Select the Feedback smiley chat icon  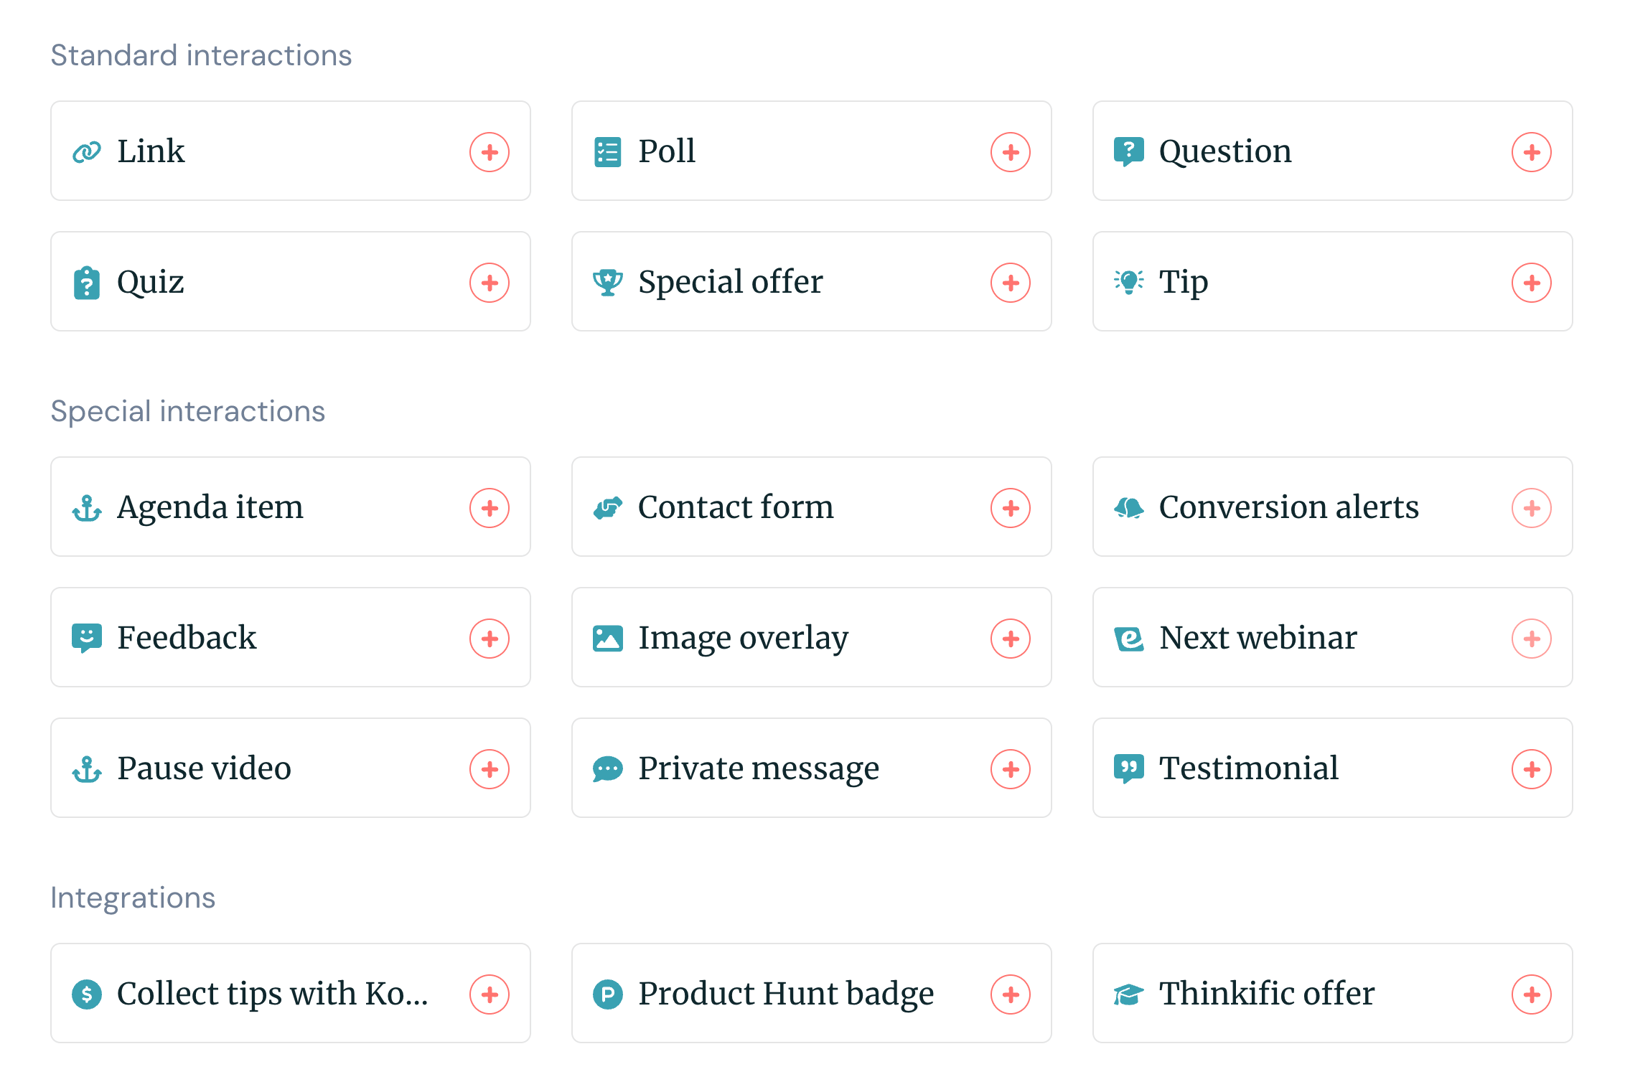pos(88,638)
